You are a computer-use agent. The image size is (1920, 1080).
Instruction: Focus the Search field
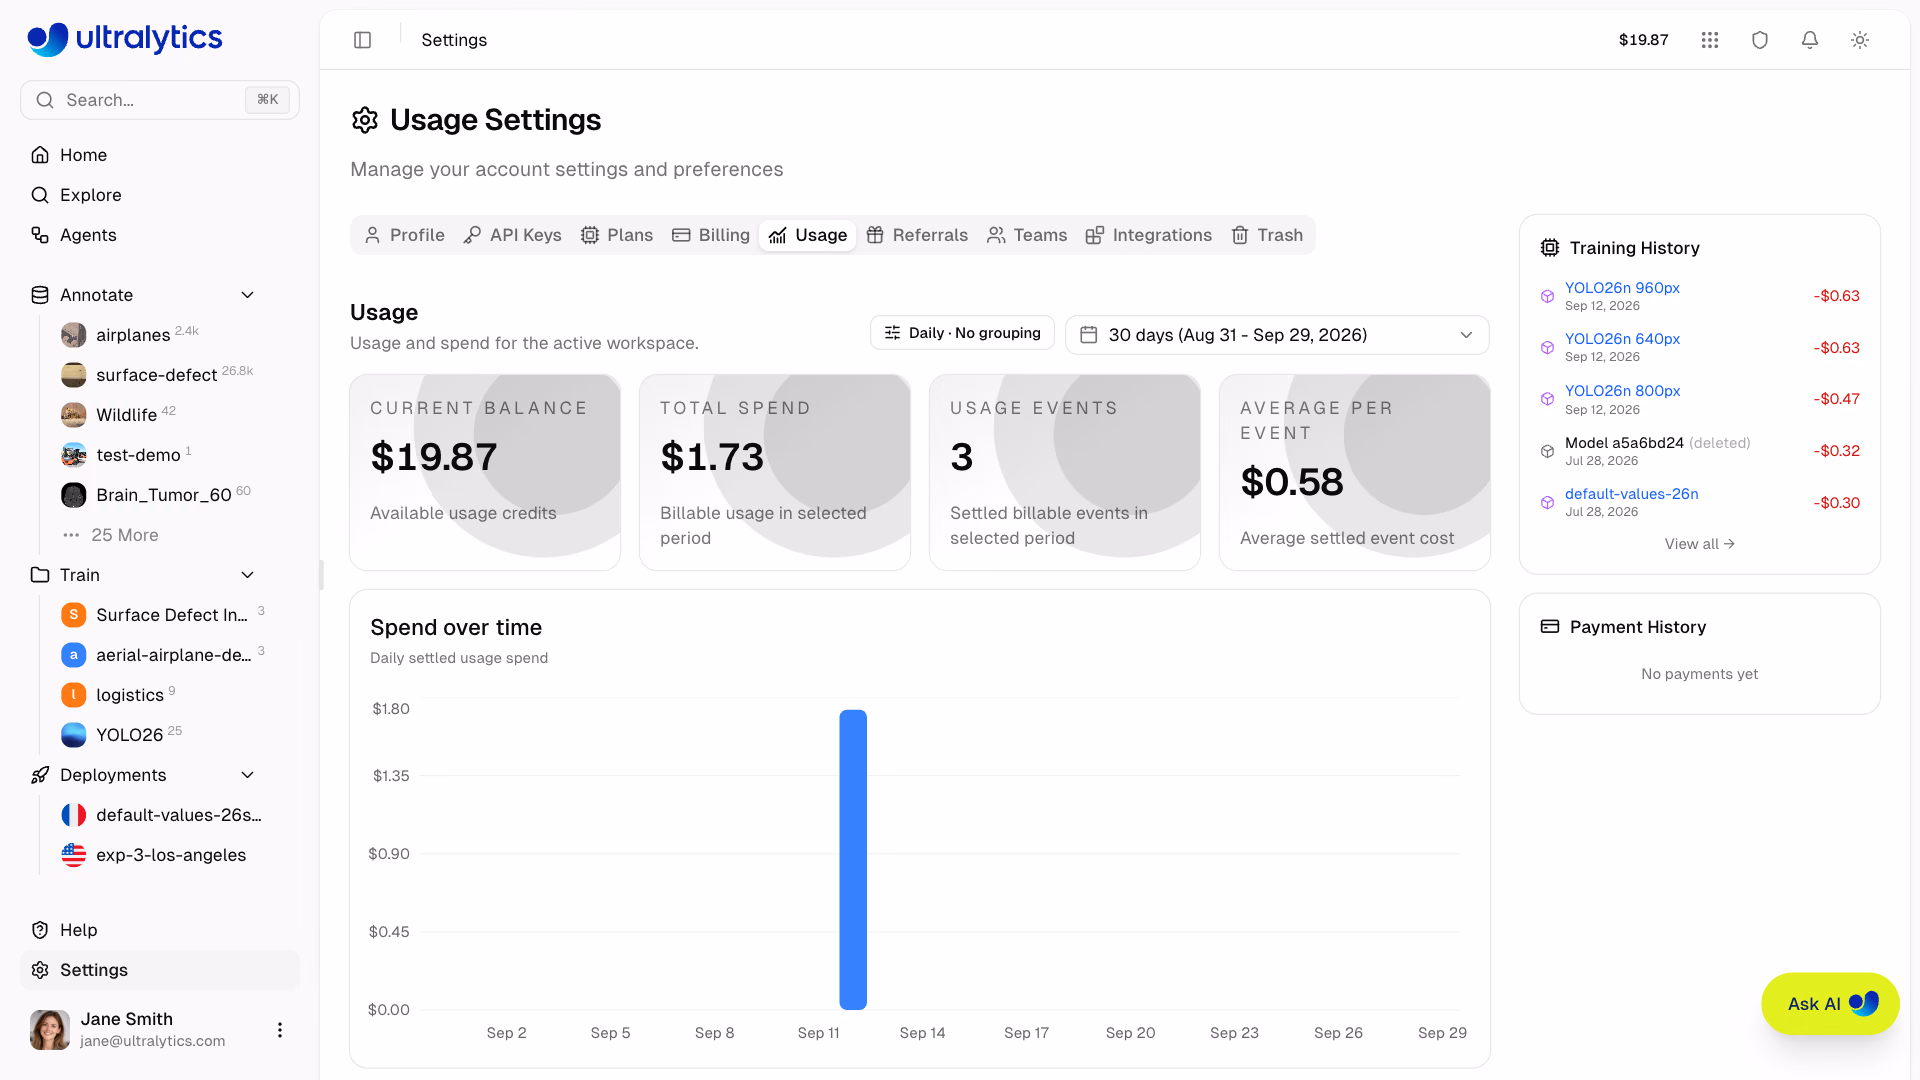160,100
